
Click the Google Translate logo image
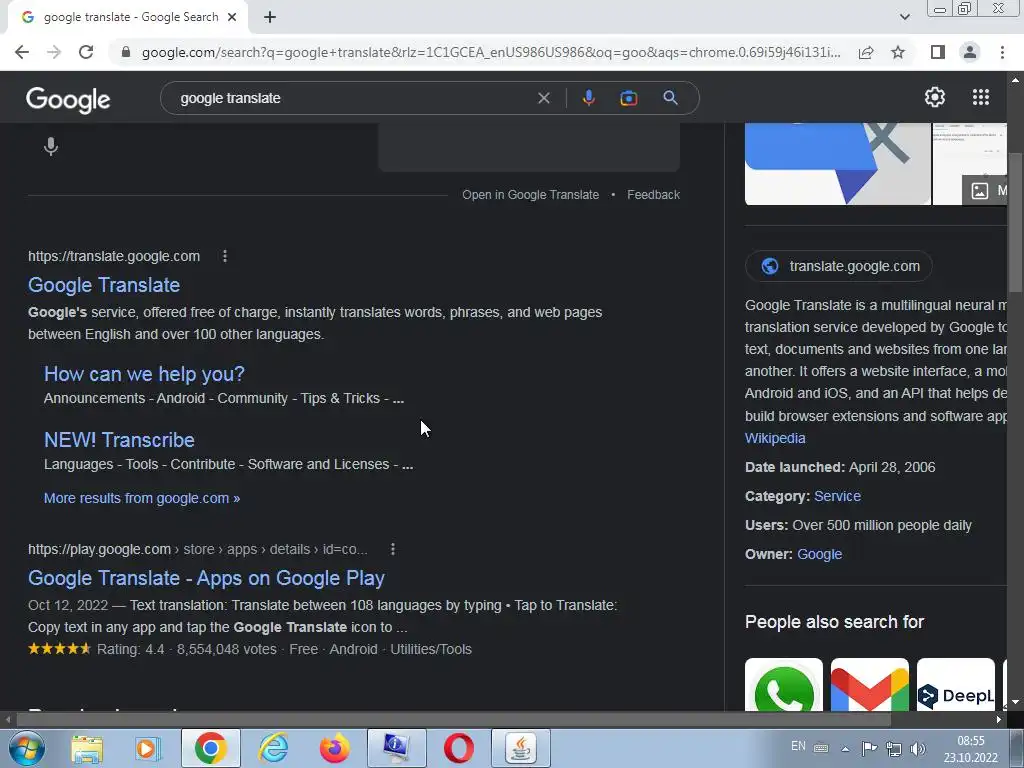[x=838, y=163]
